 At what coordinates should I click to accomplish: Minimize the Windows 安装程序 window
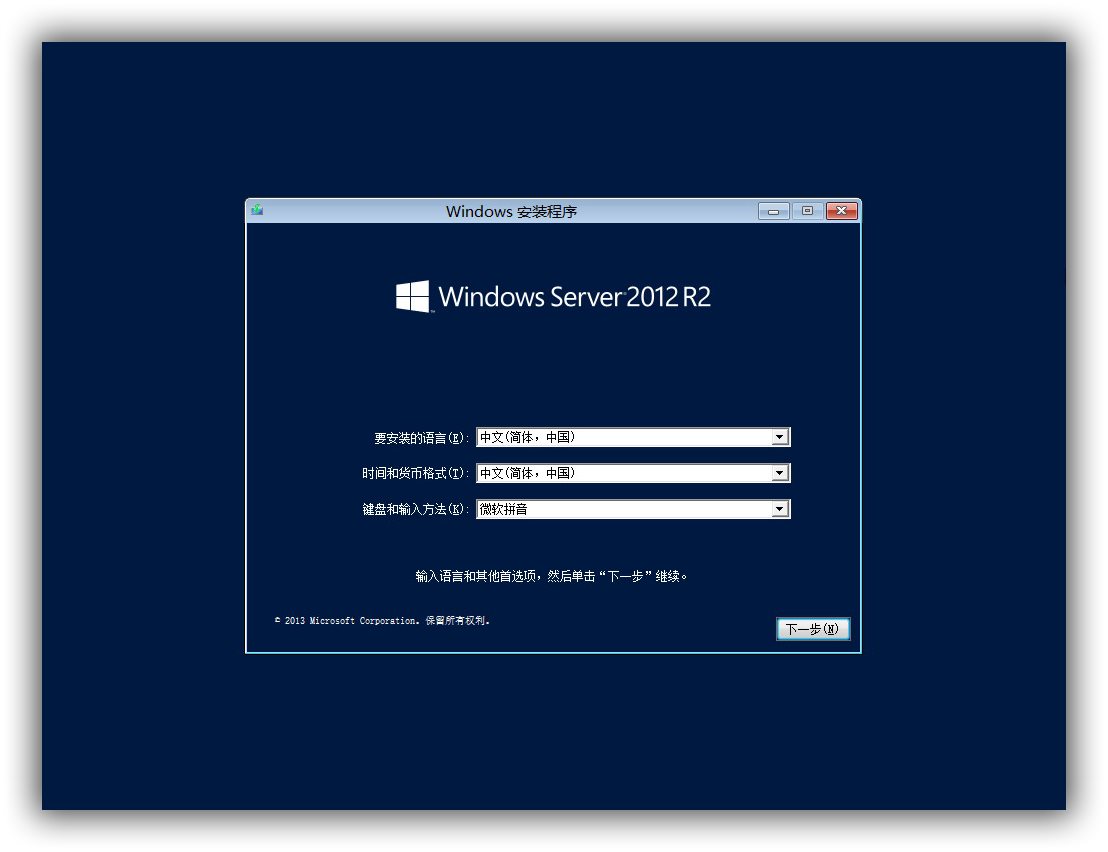point(774,211)
